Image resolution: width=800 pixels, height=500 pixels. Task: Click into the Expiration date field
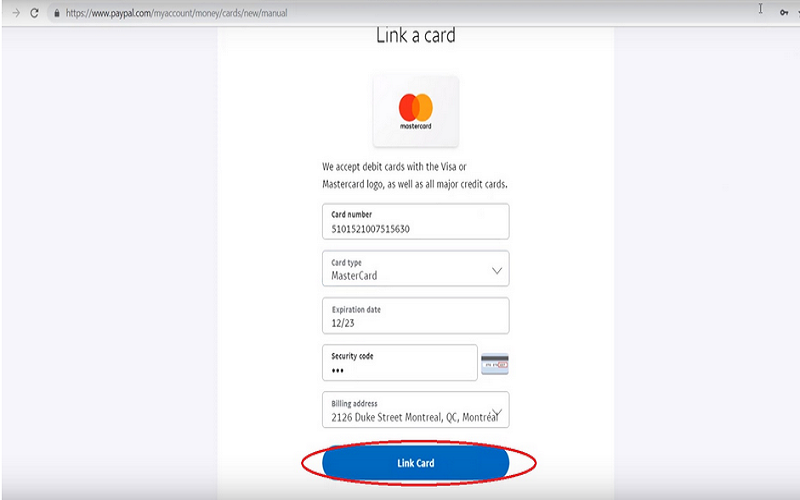coord(416,316)
